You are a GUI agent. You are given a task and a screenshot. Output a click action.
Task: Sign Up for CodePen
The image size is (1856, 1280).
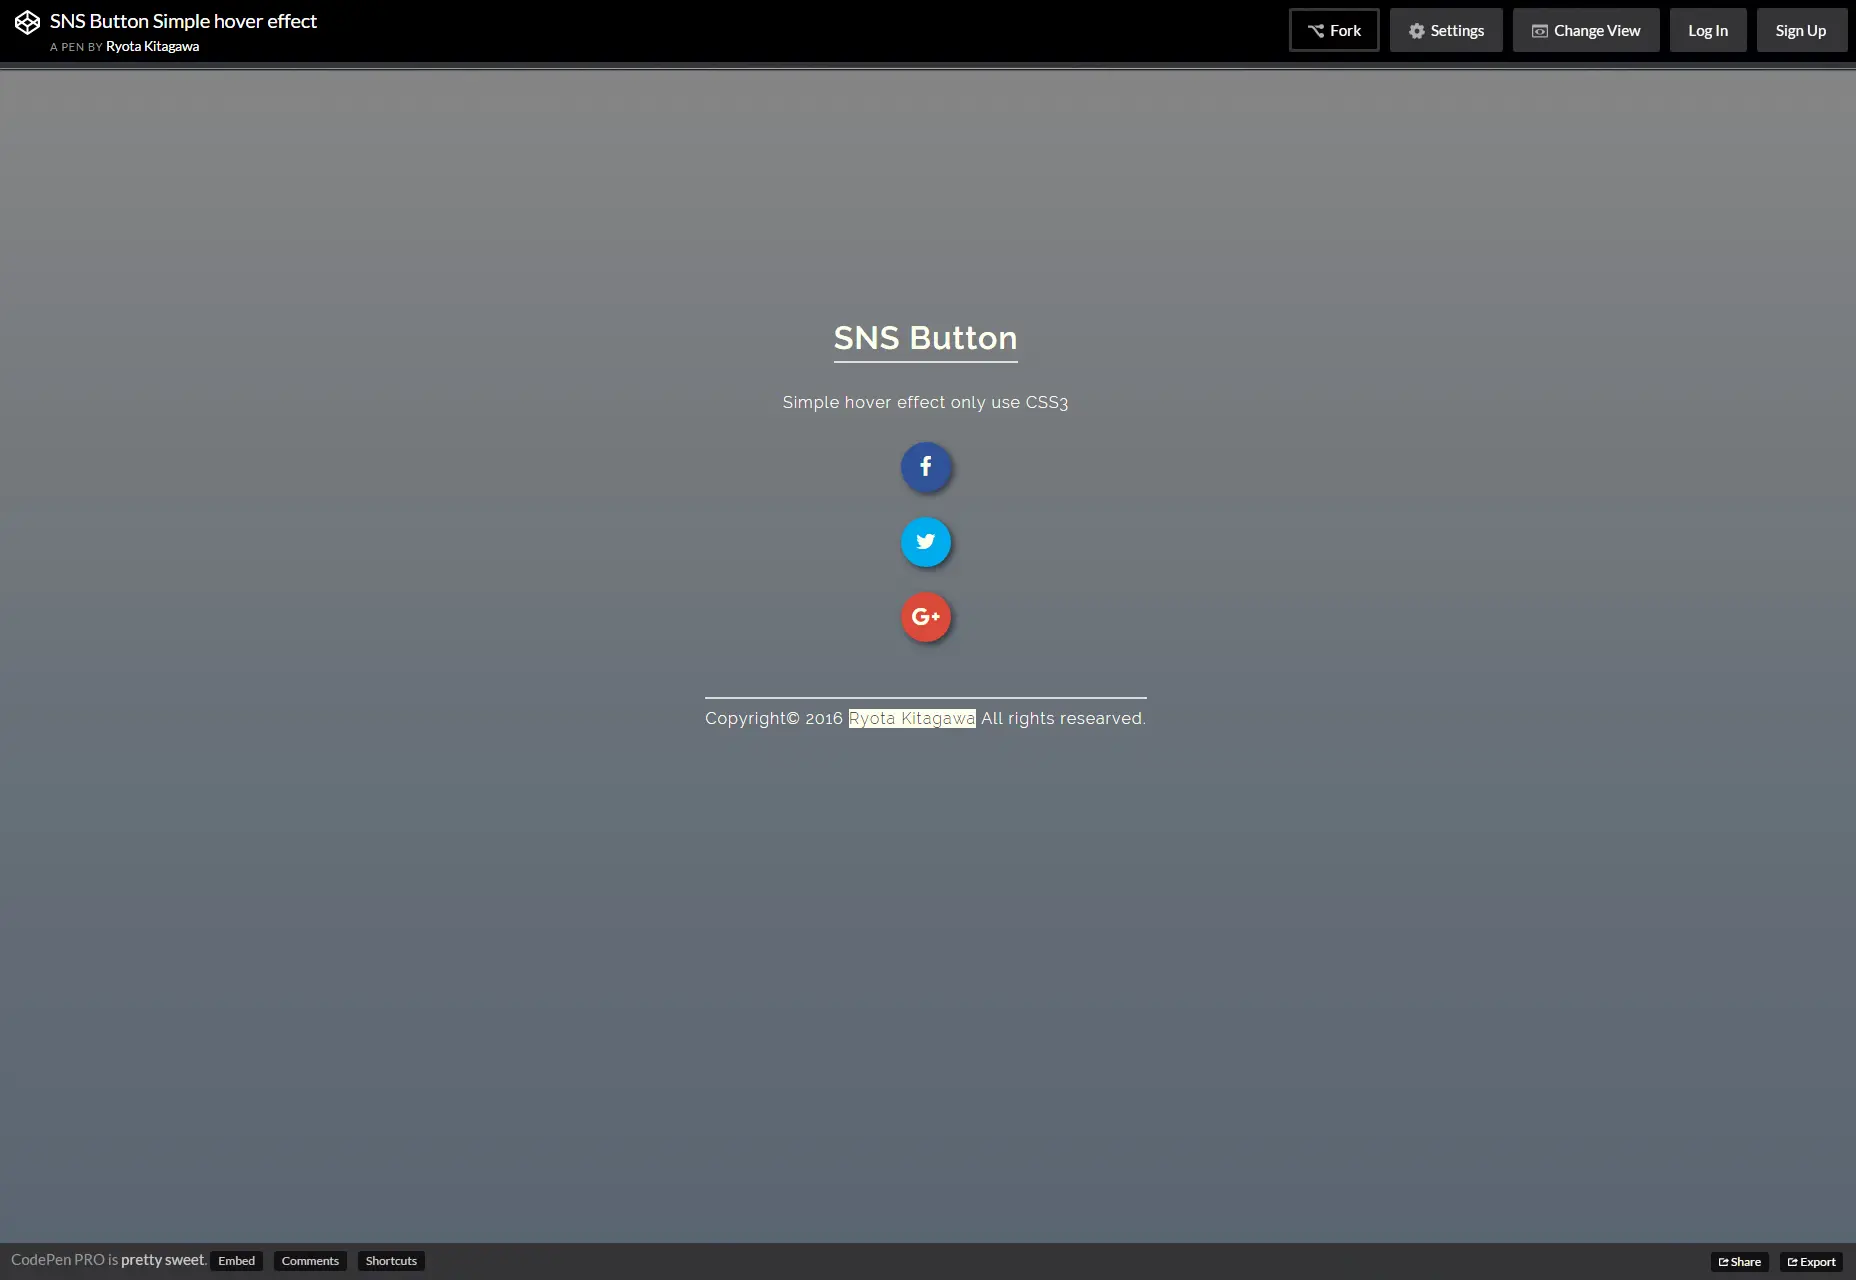click(x=1801, y=30)
